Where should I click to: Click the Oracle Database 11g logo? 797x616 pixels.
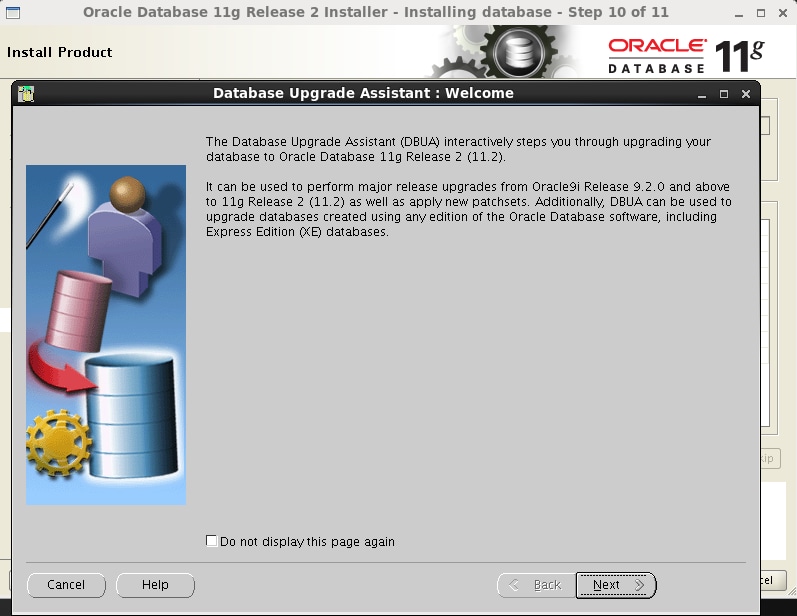[x=686, y=55]
